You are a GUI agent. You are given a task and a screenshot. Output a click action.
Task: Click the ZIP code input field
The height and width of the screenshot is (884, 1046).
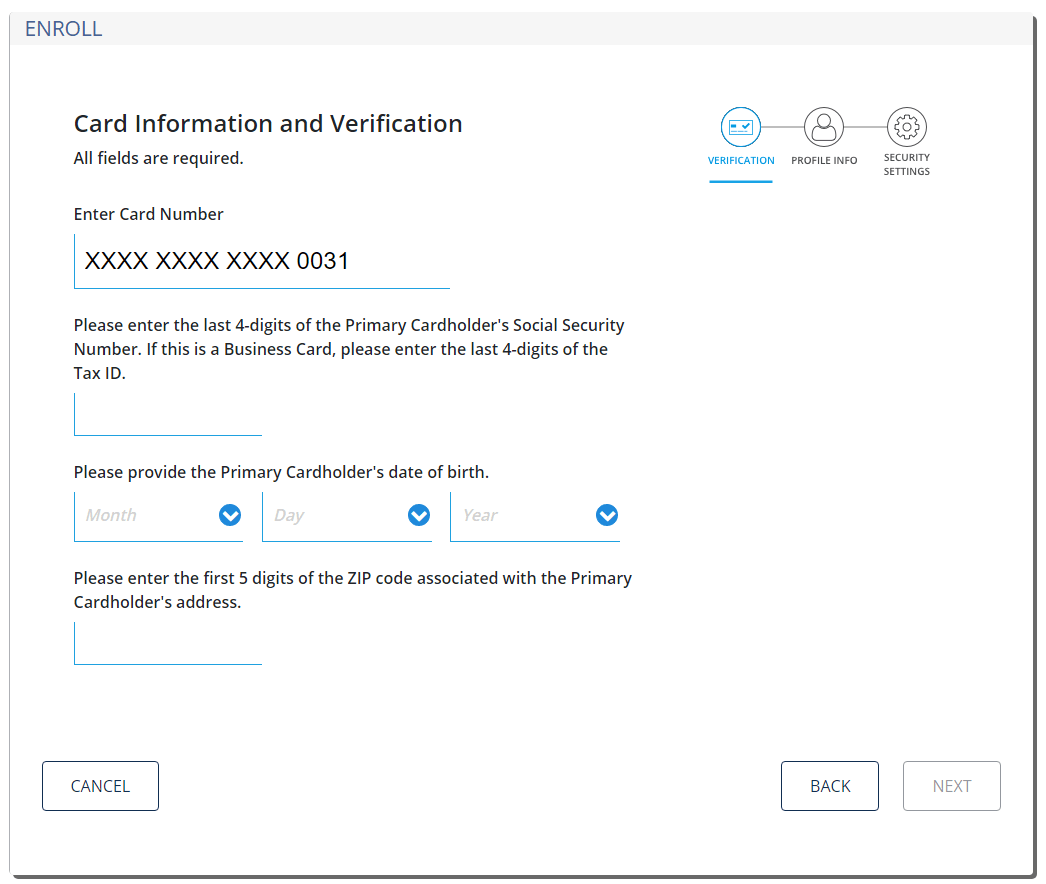point(168,643)
